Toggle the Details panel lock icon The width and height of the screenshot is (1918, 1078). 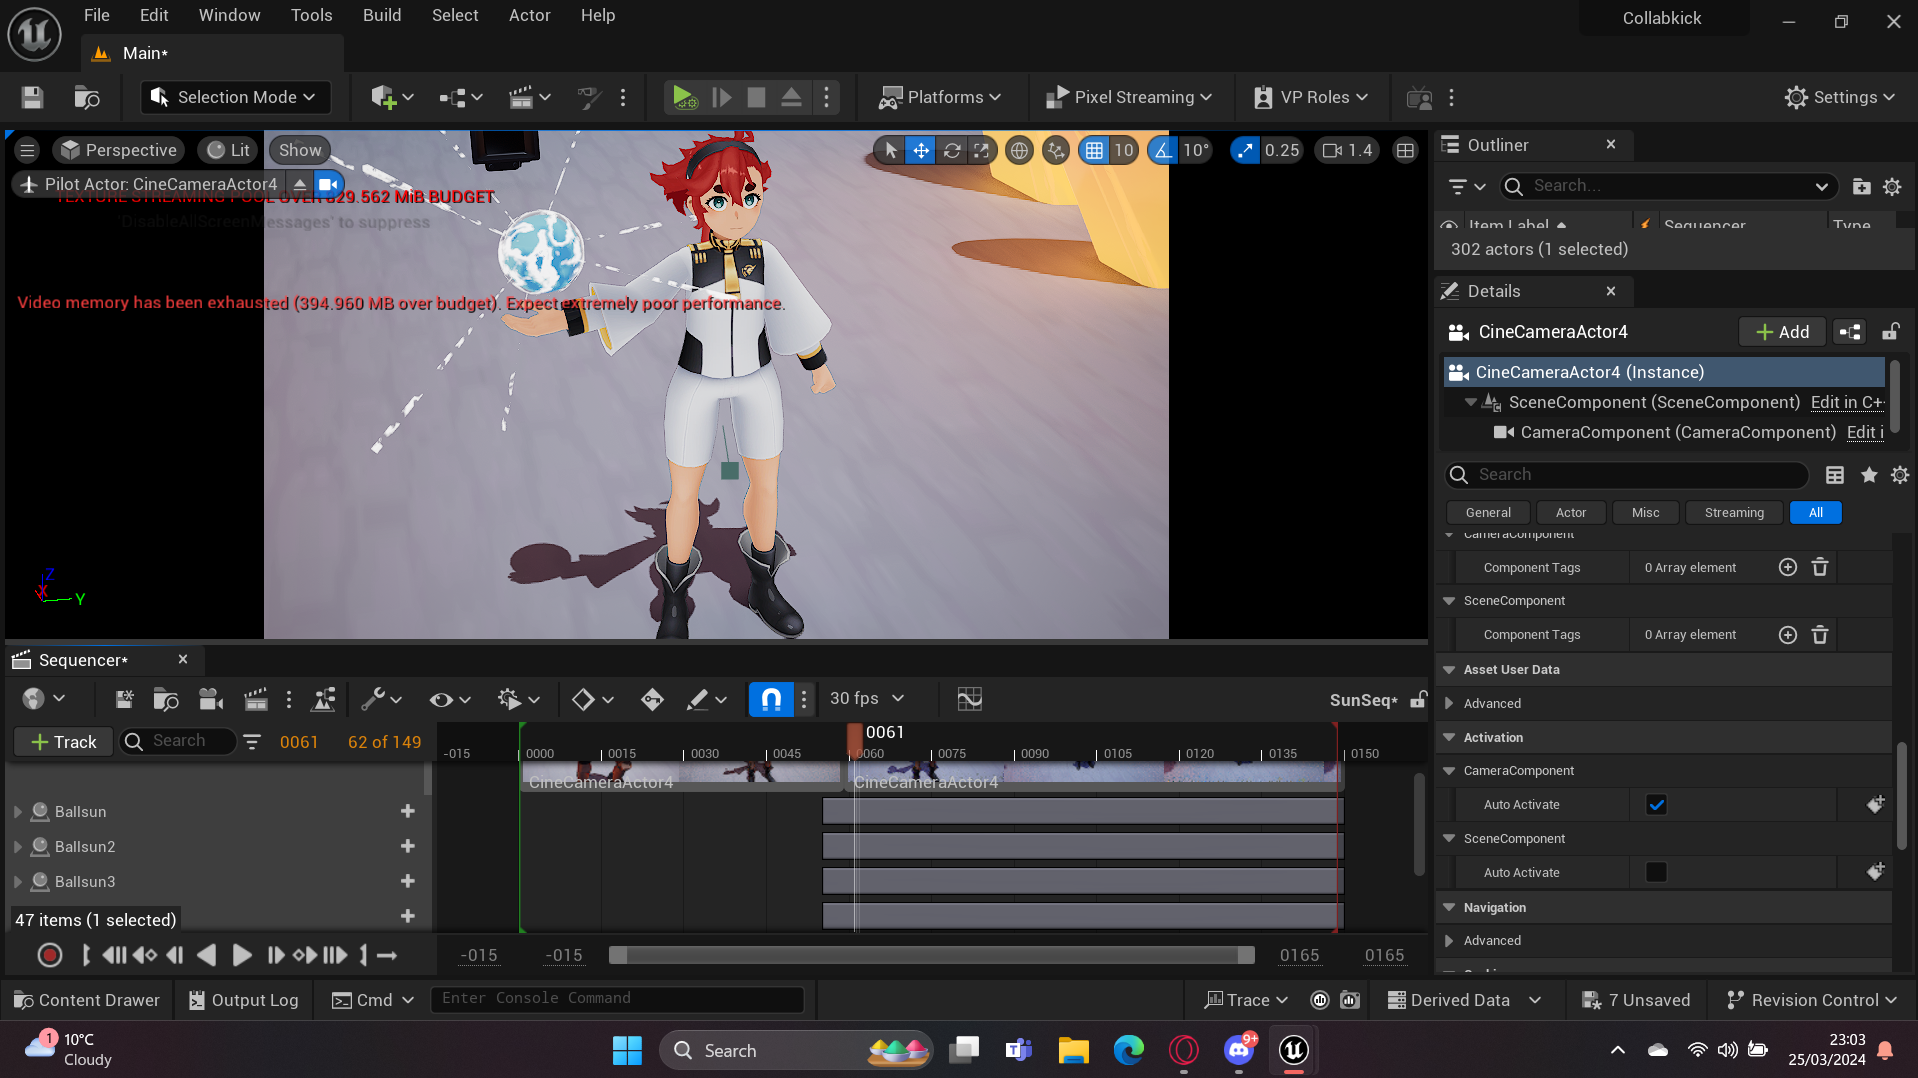1891,332
